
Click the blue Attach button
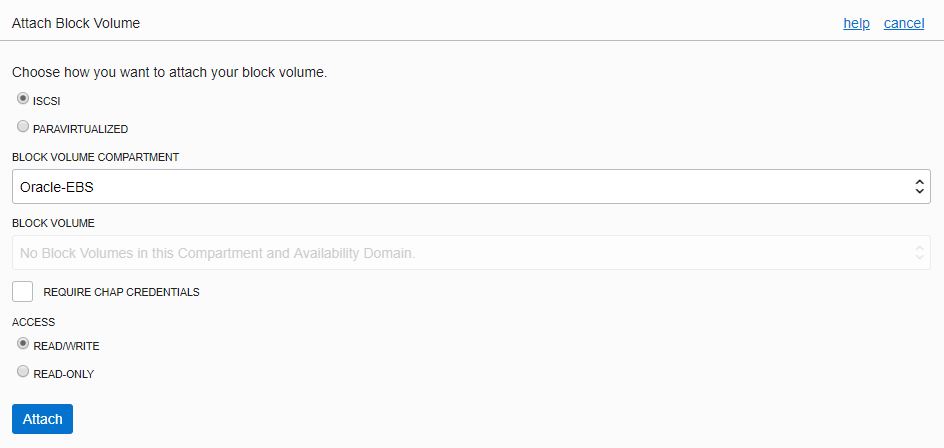(x=42, y=419)
